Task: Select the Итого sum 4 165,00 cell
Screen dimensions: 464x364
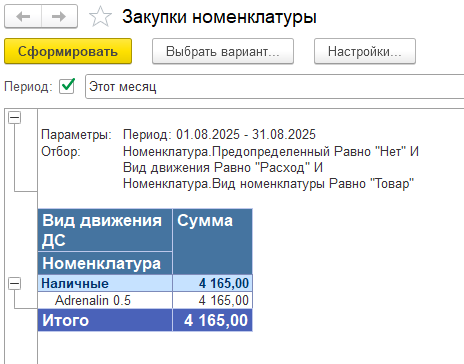Action: click(x=212, y=320)
